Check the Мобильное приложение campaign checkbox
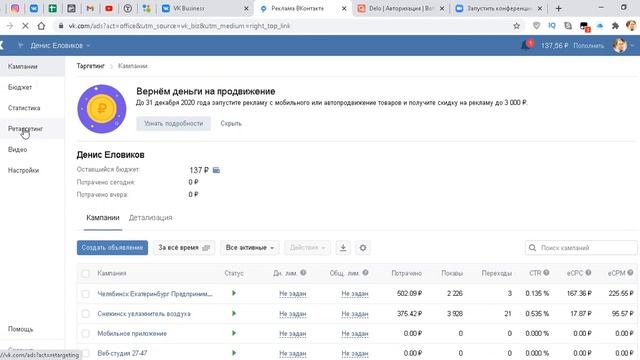 pos(85,333)
